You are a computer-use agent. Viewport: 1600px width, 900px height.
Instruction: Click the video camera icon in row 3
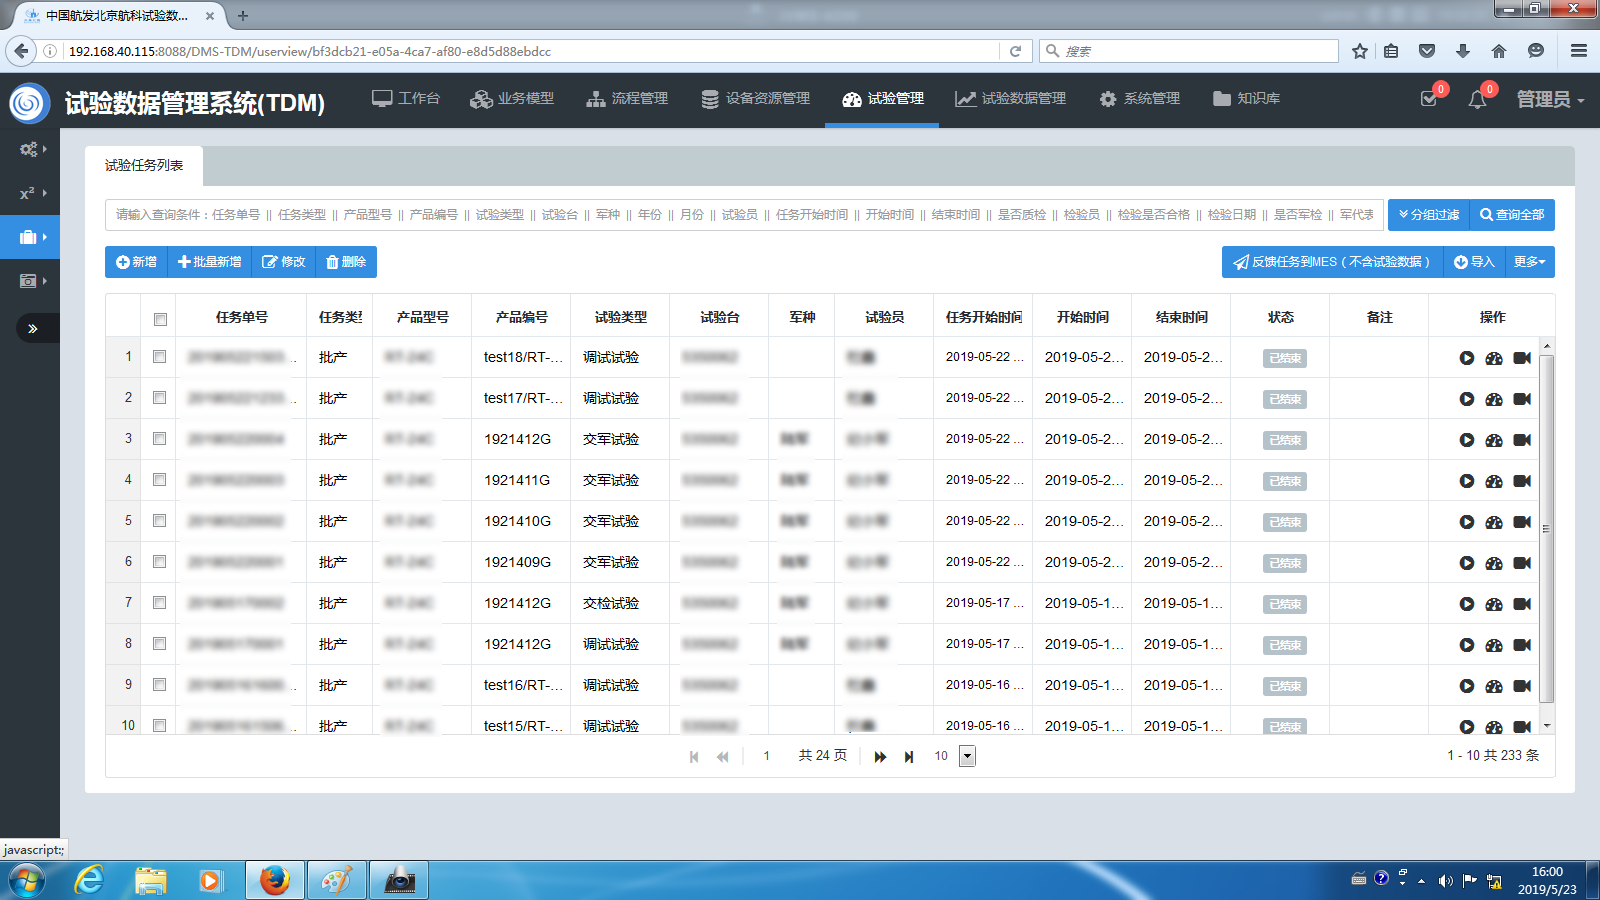coord(1522,440)
